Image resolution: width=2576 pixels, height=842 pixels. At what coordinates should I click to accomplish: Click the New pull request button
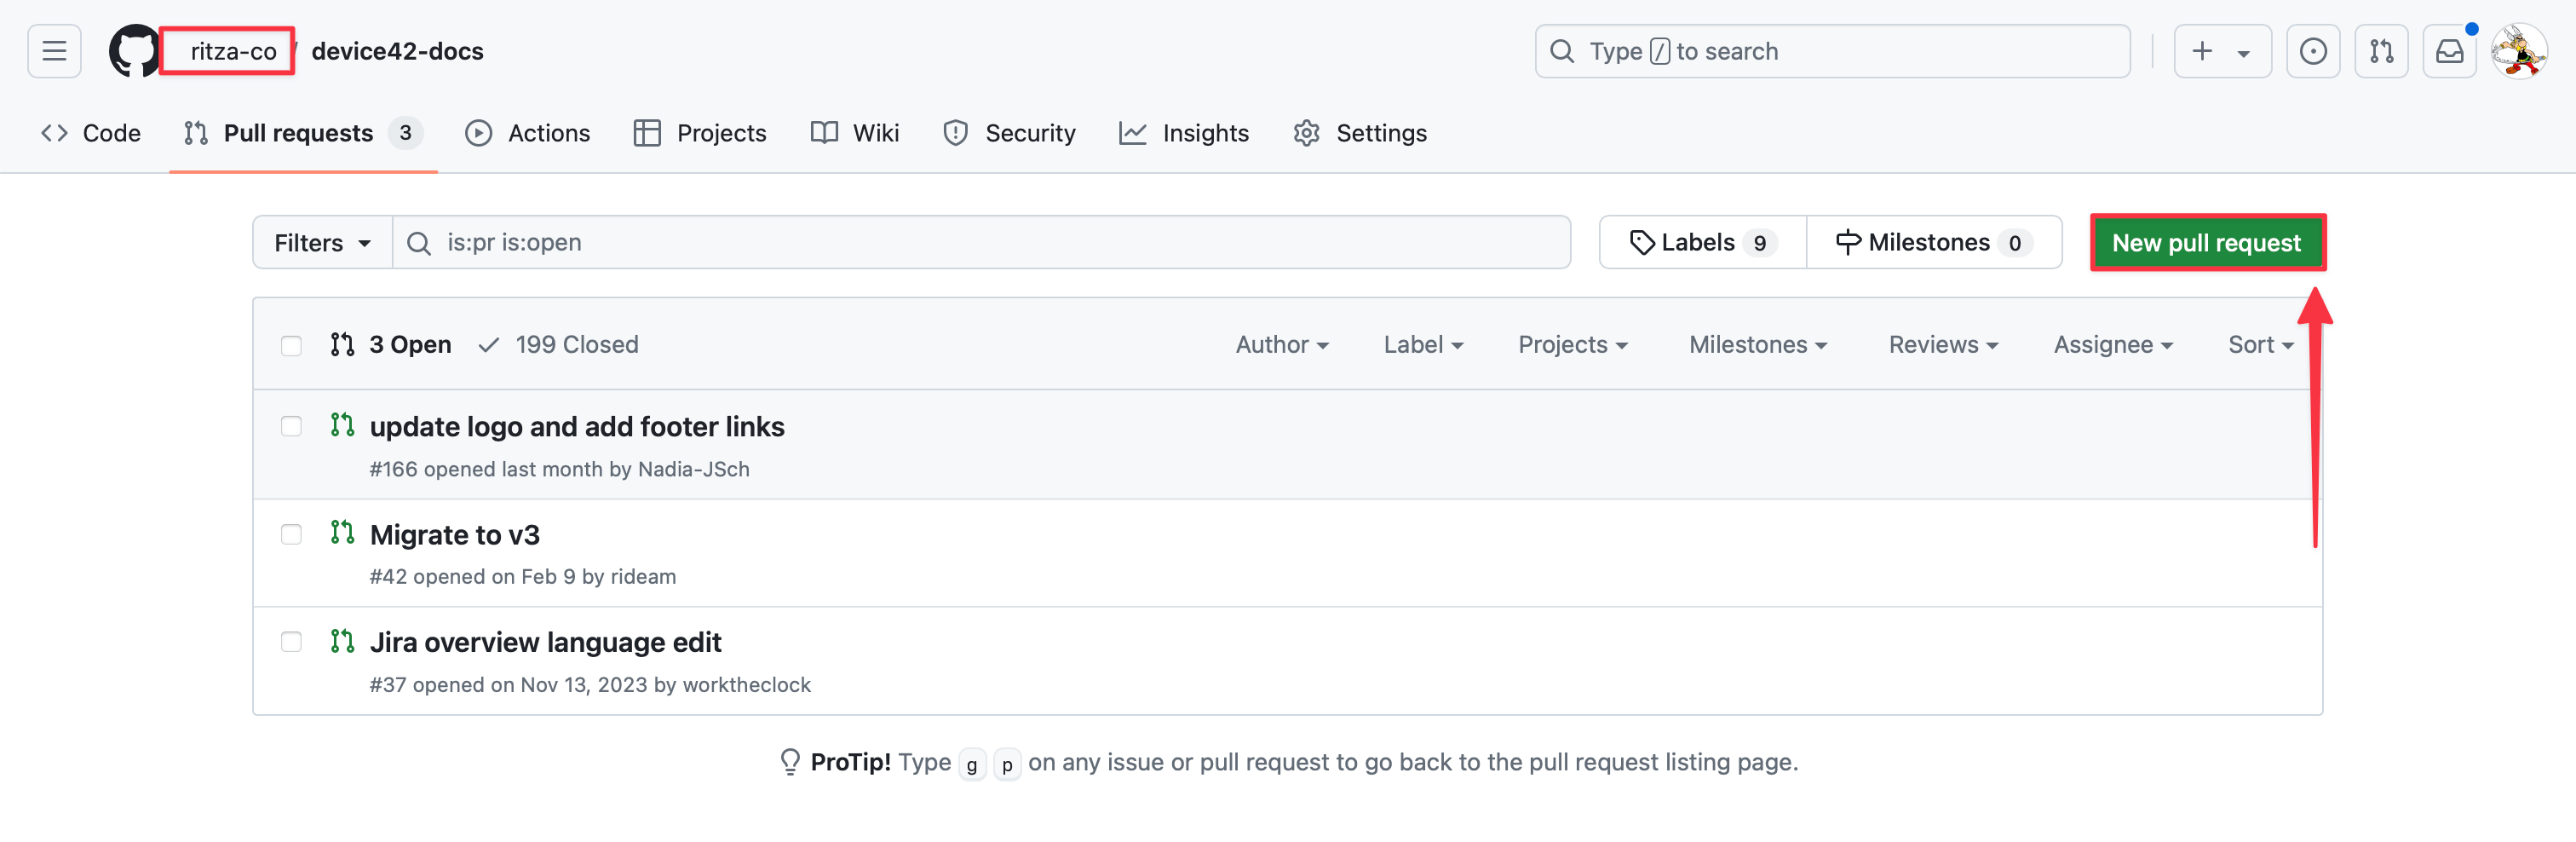(2206, 243)
